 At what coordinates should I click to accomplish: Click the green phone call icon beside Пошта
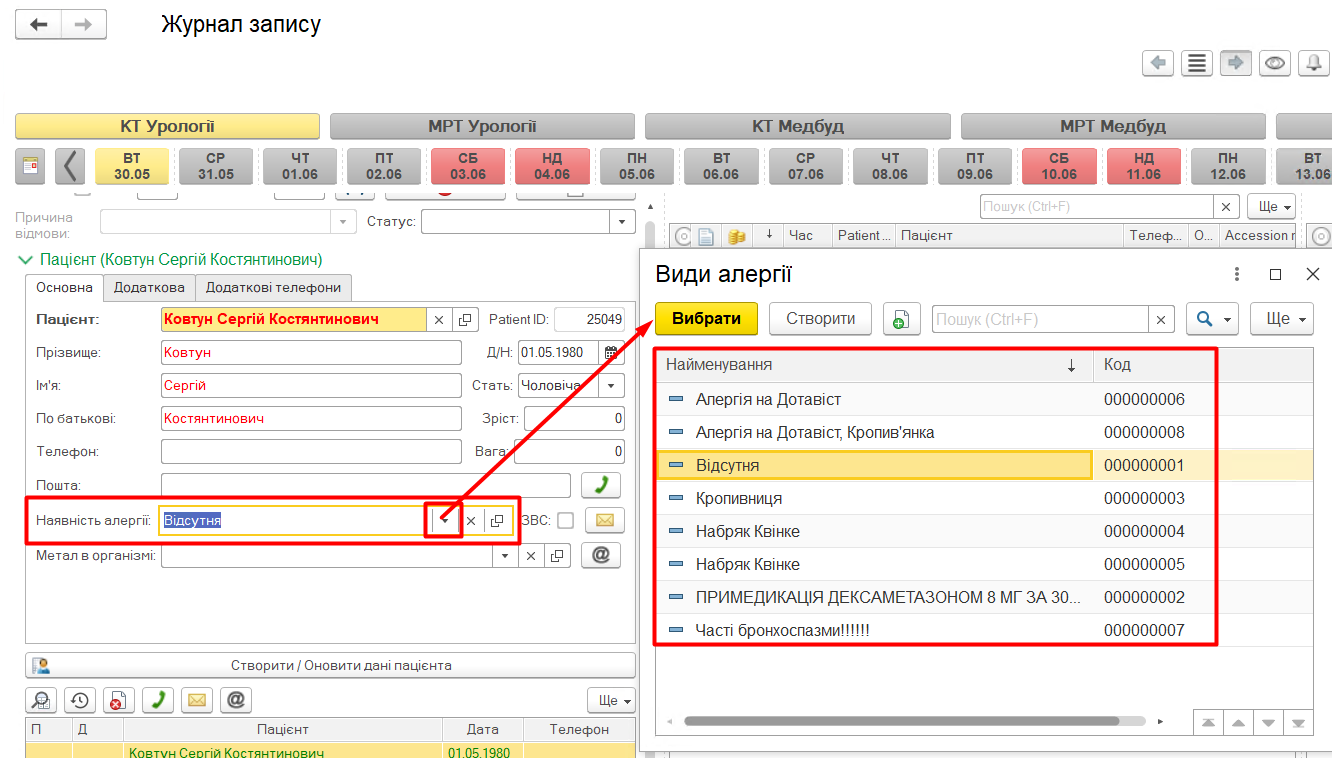tap(601, 486)
